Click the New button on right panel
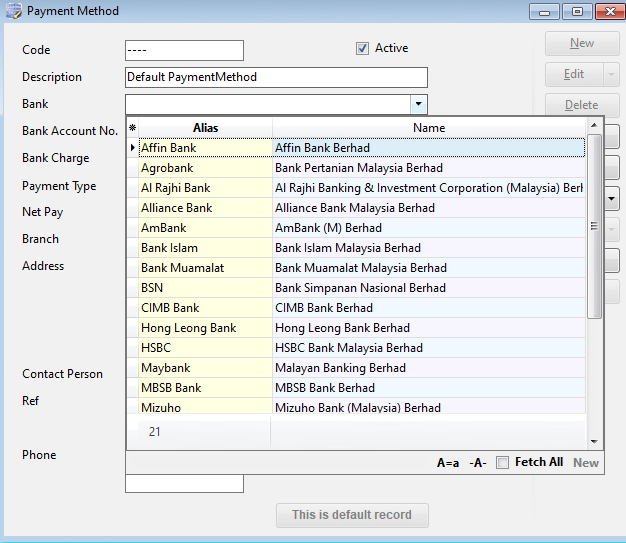This screenshot has height=543, width=626. pyautogui.click(x=581, y=43)
